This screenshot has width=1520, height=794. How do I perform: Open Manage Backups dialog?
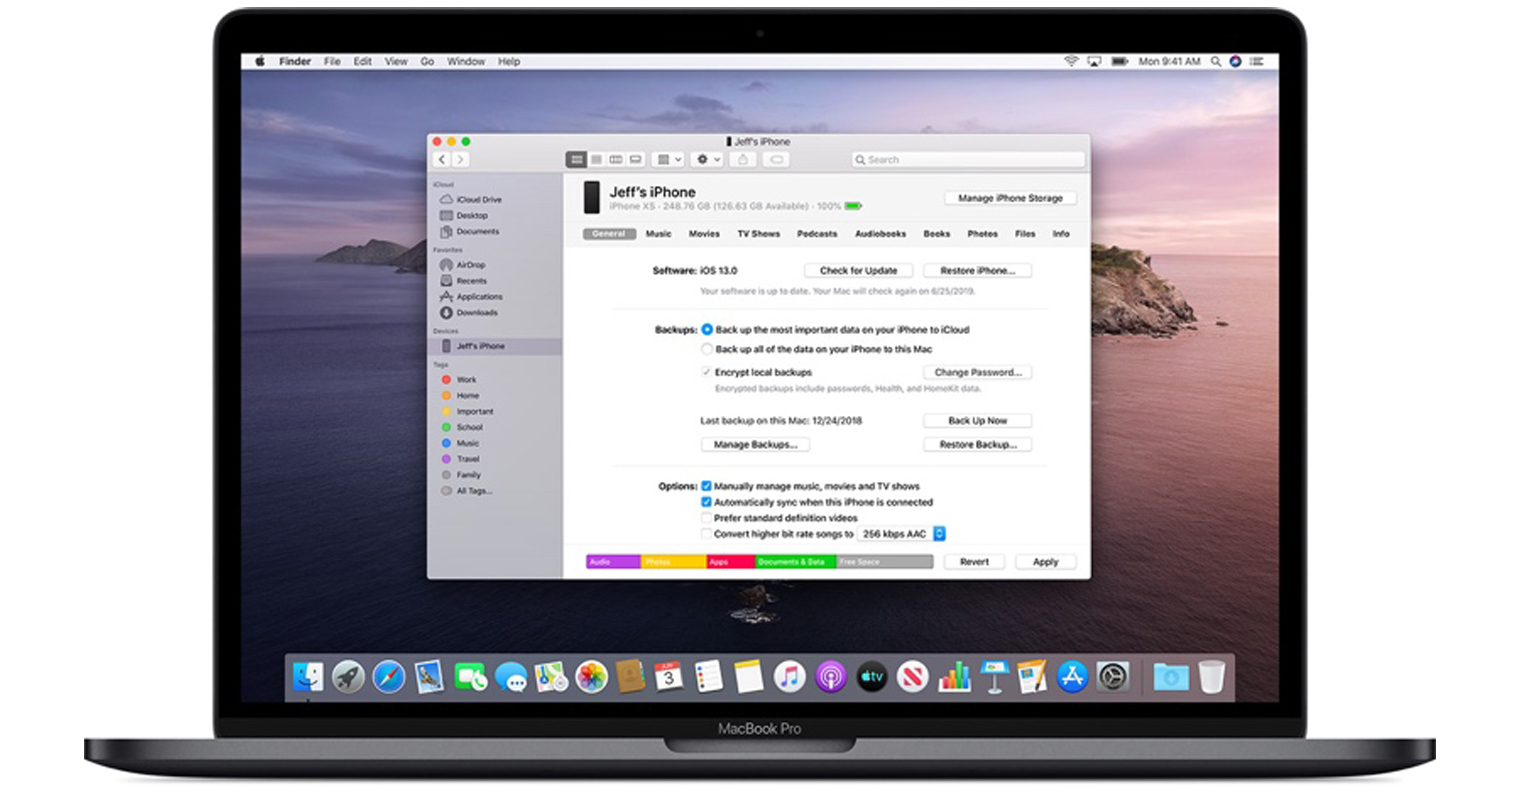(755, 445)
